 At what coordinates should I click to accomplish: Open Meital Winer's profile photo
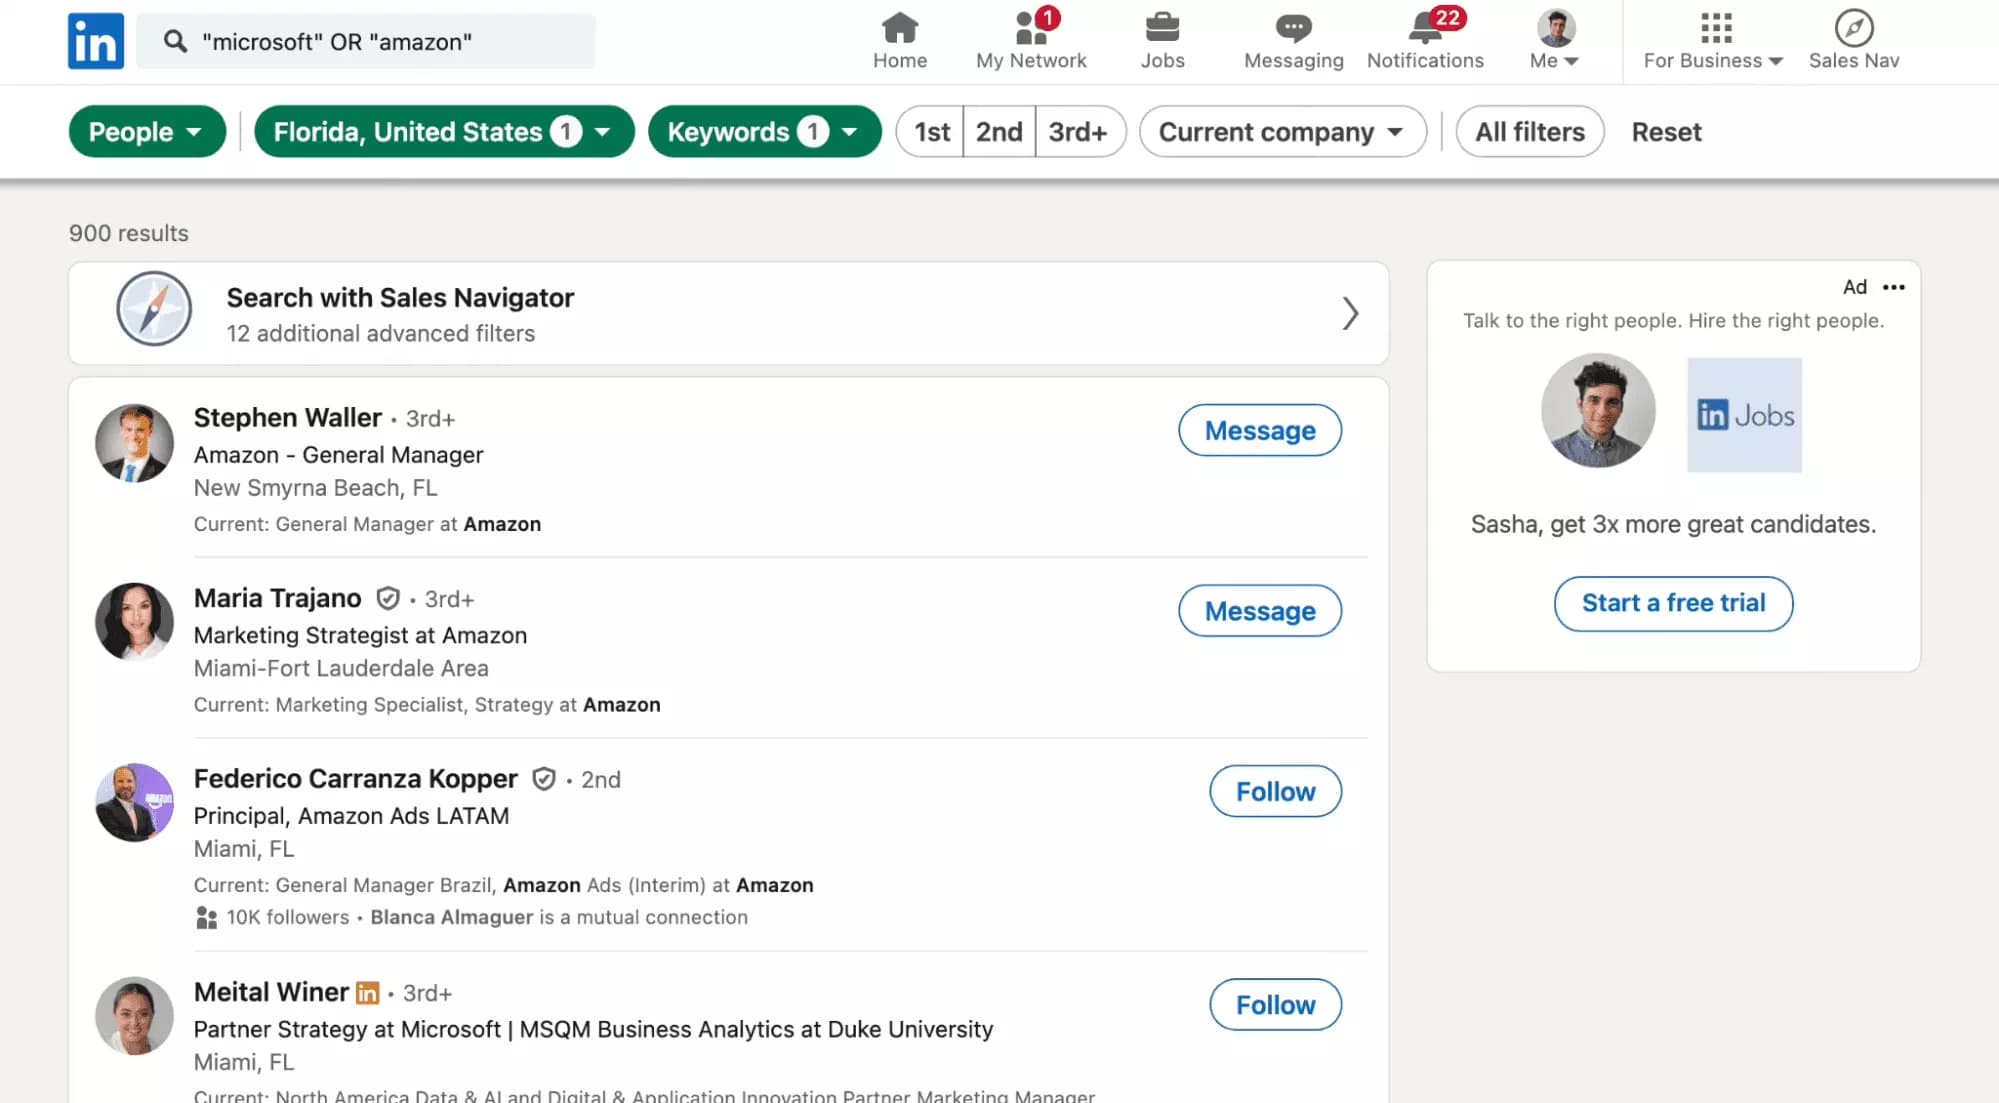click(134, 1016)
